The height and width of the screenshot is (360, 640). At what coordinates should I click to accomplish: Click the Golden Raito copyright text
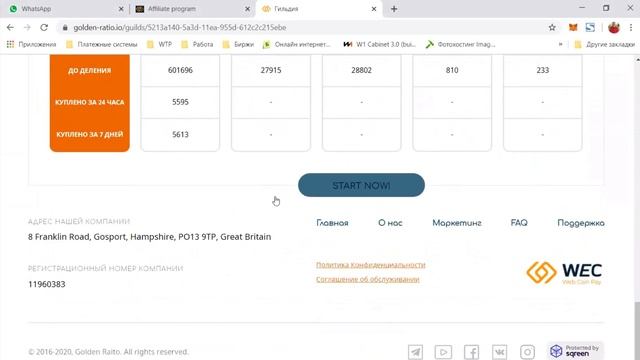108,351
